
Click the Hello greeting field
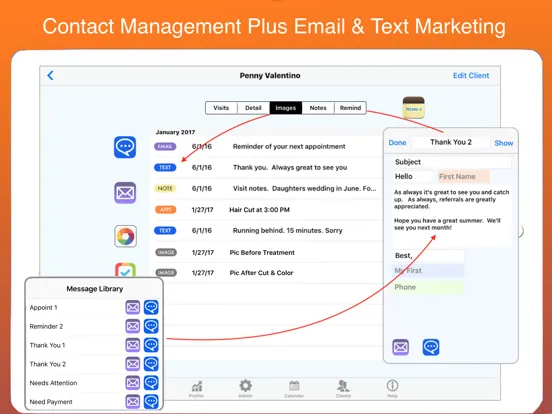tap(414, 176)
